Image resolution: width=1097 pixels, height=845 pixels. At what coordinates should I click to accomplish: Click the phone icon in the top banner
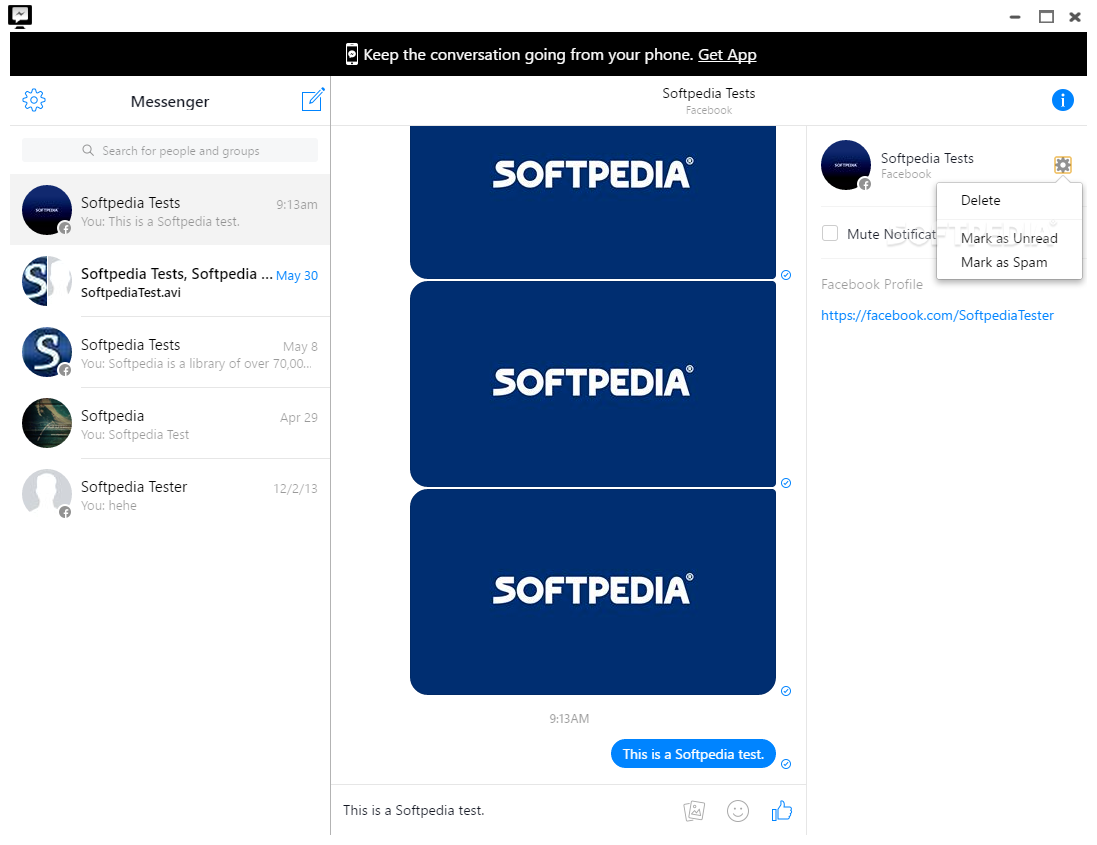[x=352, y=55]
